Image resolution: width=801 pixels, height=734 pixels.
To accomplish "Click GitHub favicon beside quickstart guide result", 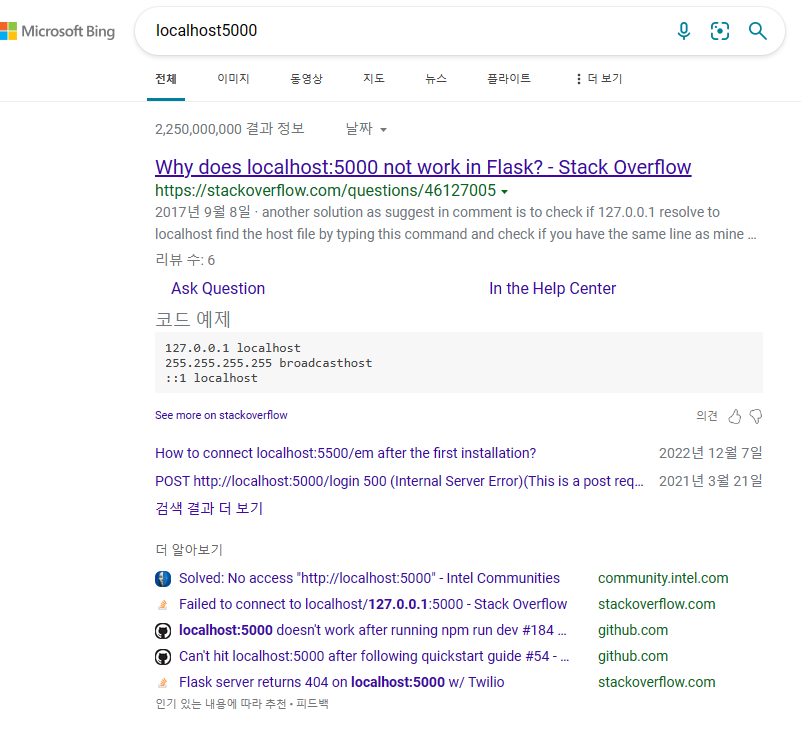I will 163,657.
